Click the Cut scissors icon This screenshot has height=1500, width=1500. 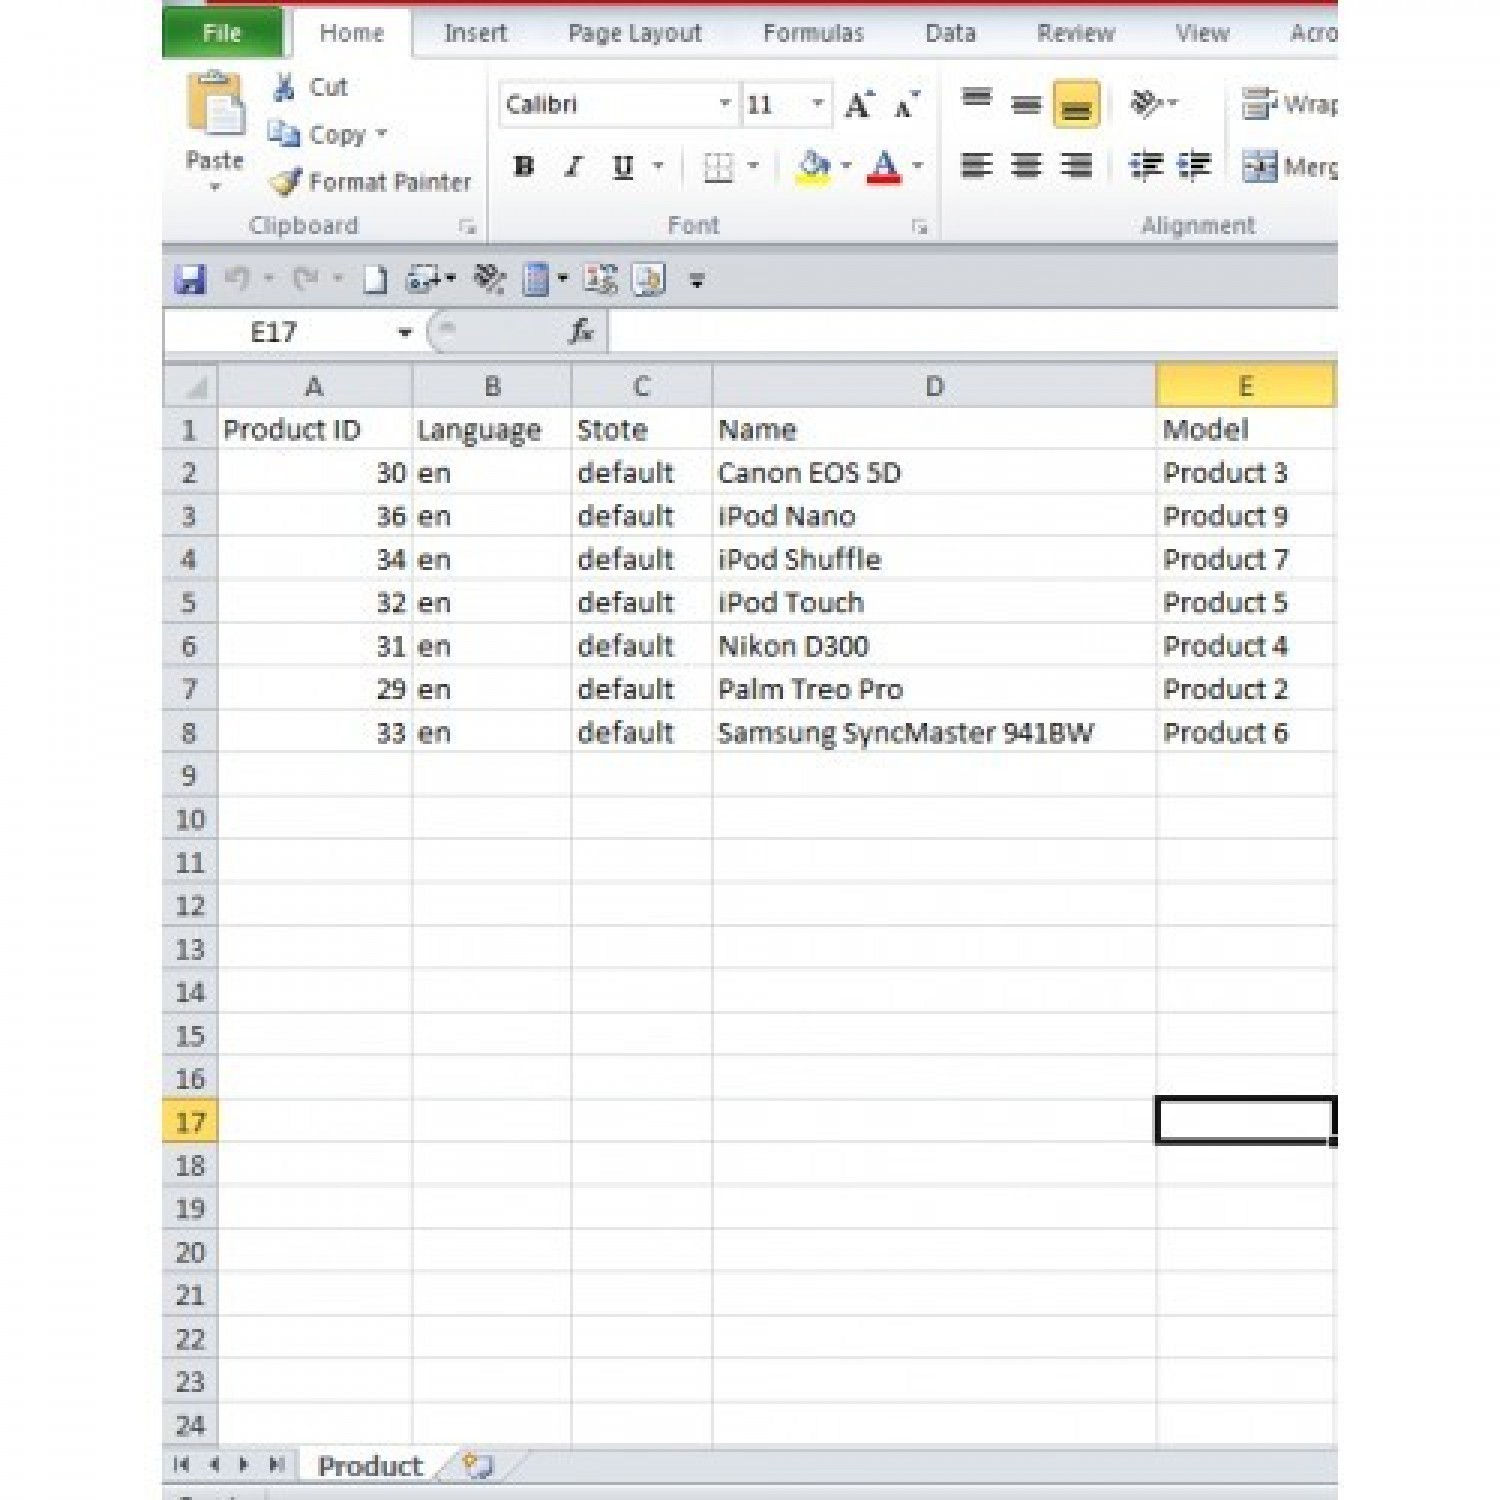[285, 88]
